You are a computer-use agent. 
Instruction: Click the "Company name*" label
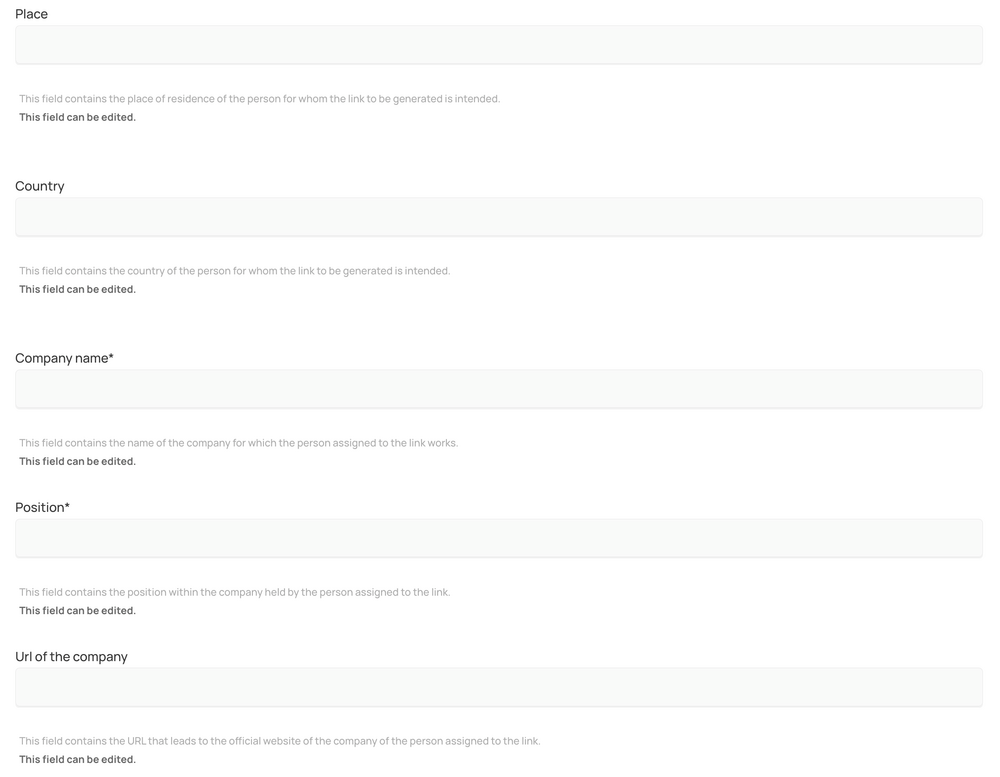pos(64,358)
